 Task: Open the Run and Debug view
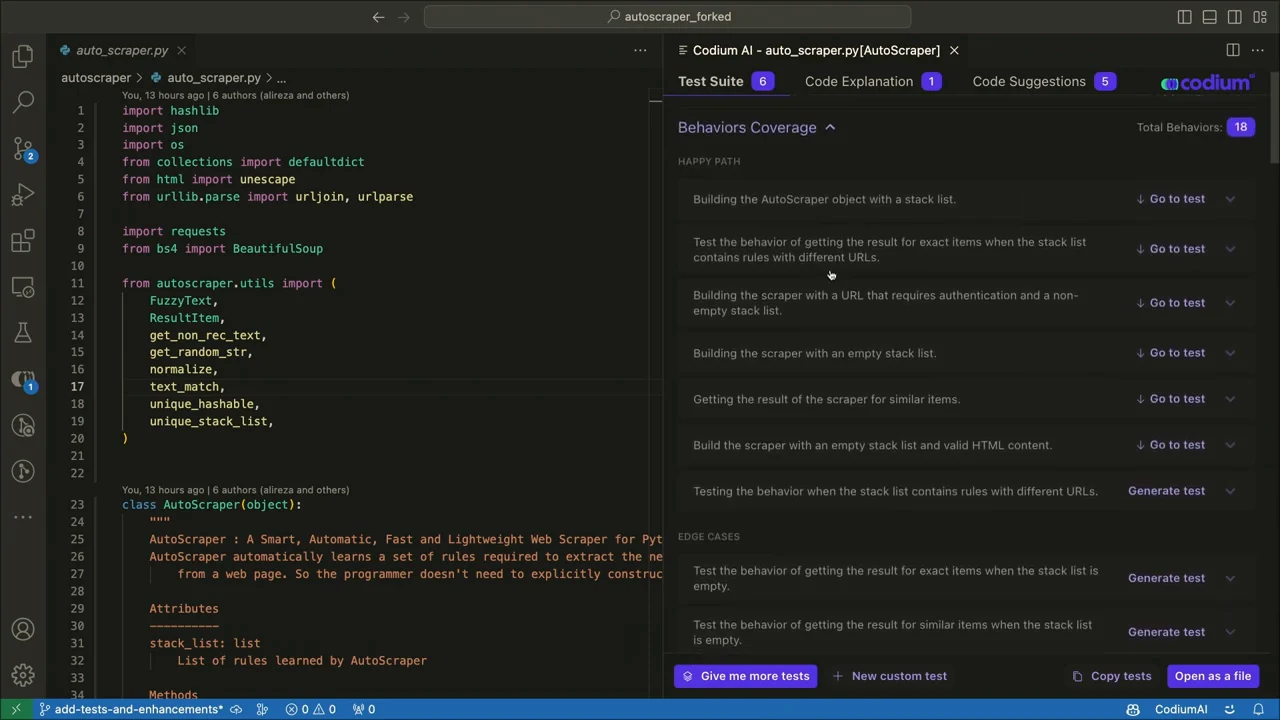(23, 195)
